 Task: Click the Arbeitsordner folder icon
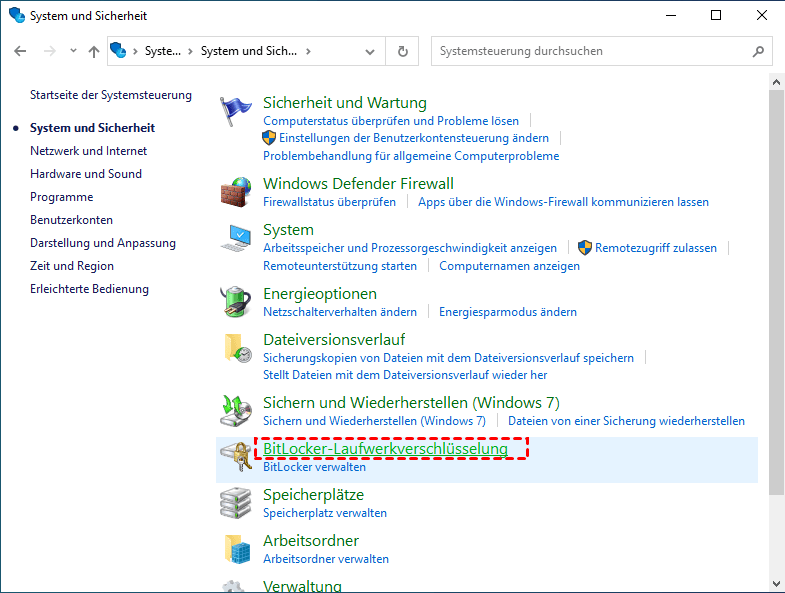pyautogui.click(x=237, y=549)
